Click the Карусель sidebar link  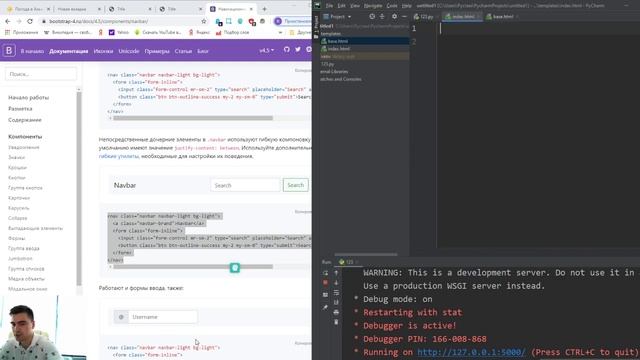tap(18, 208)
